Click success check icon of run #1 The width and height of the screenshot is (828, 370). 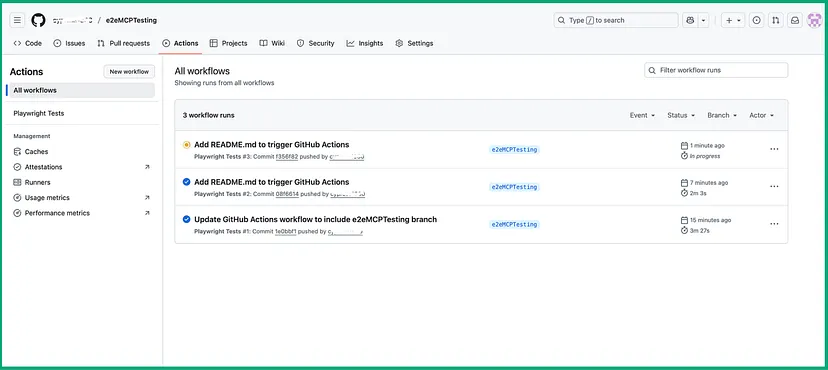point(186,219)
